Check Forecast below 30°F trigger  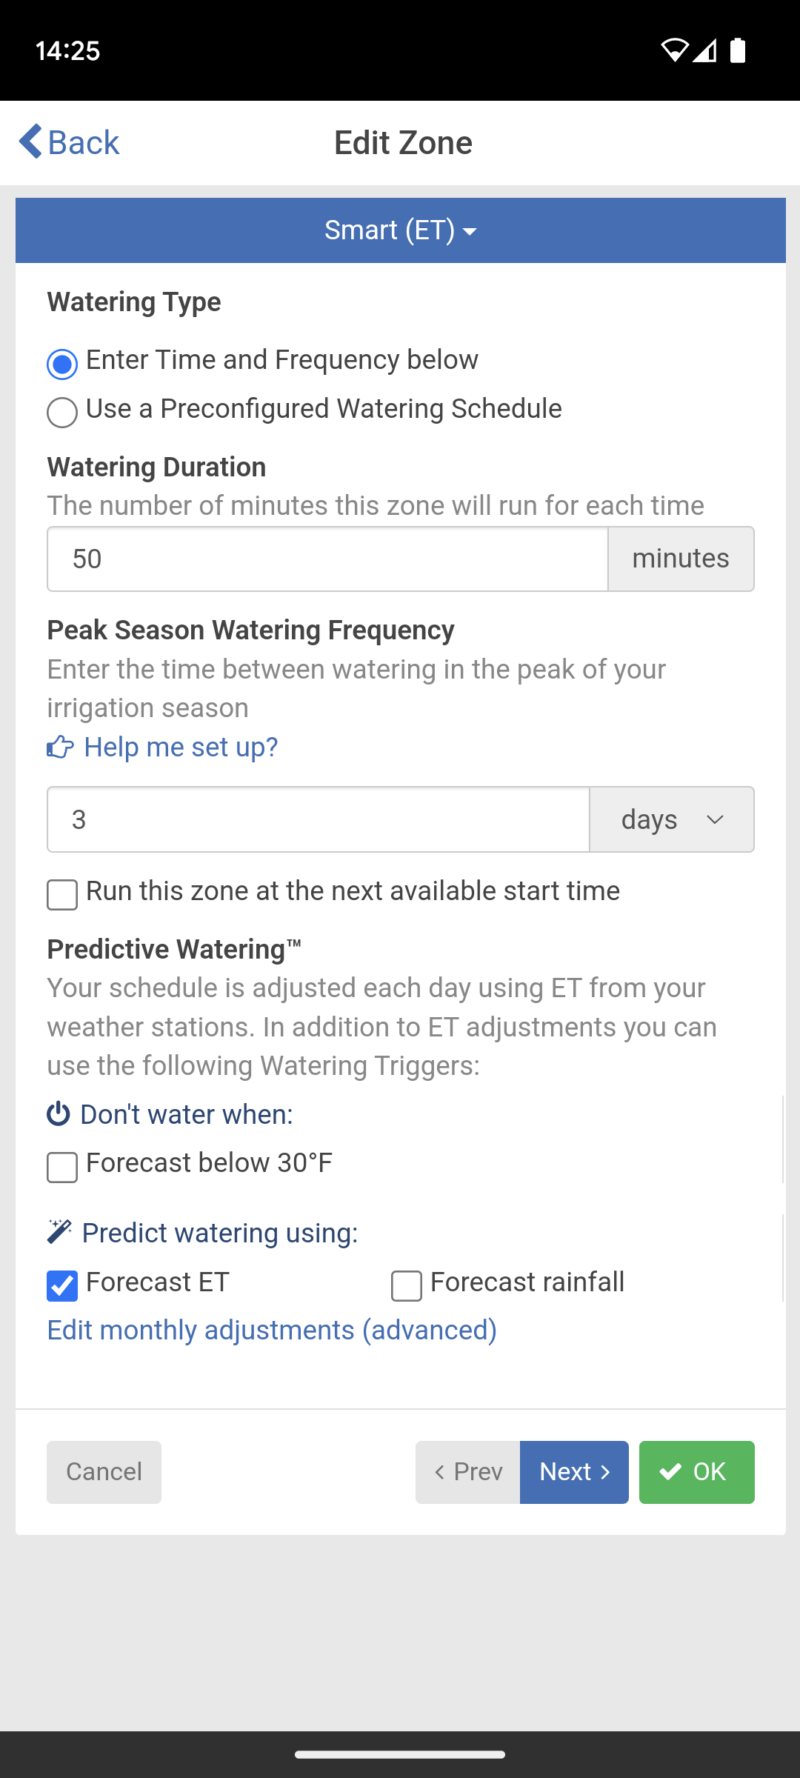(x=62, y=1166)
